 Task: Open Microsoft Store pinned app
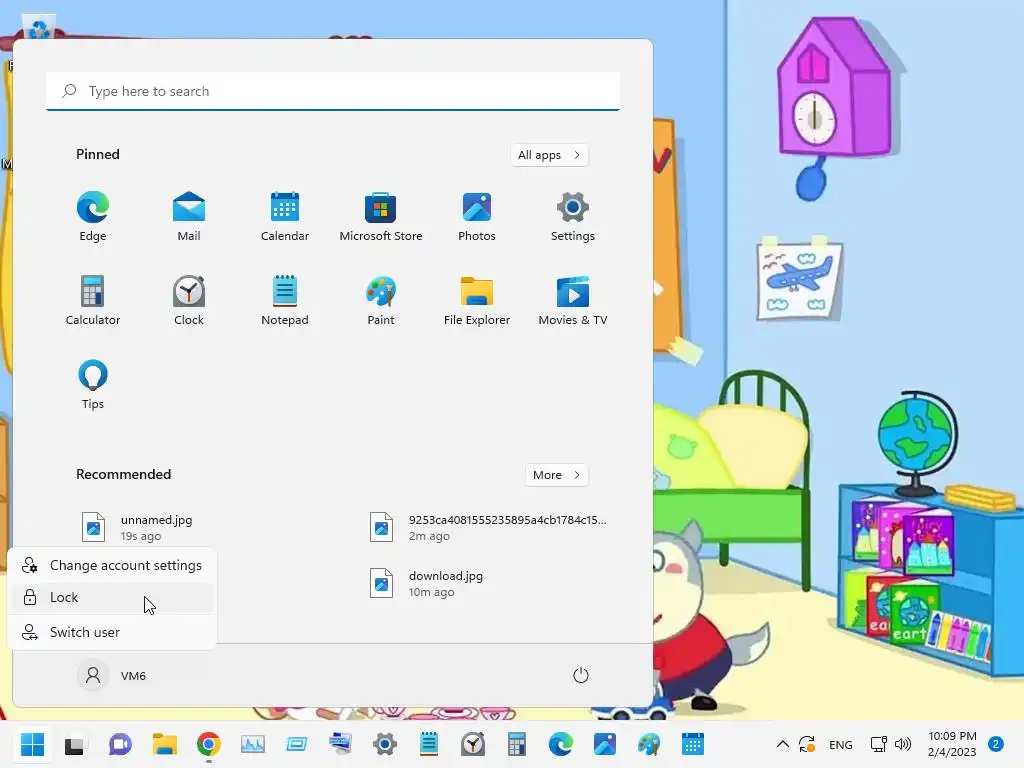[381, 217]
